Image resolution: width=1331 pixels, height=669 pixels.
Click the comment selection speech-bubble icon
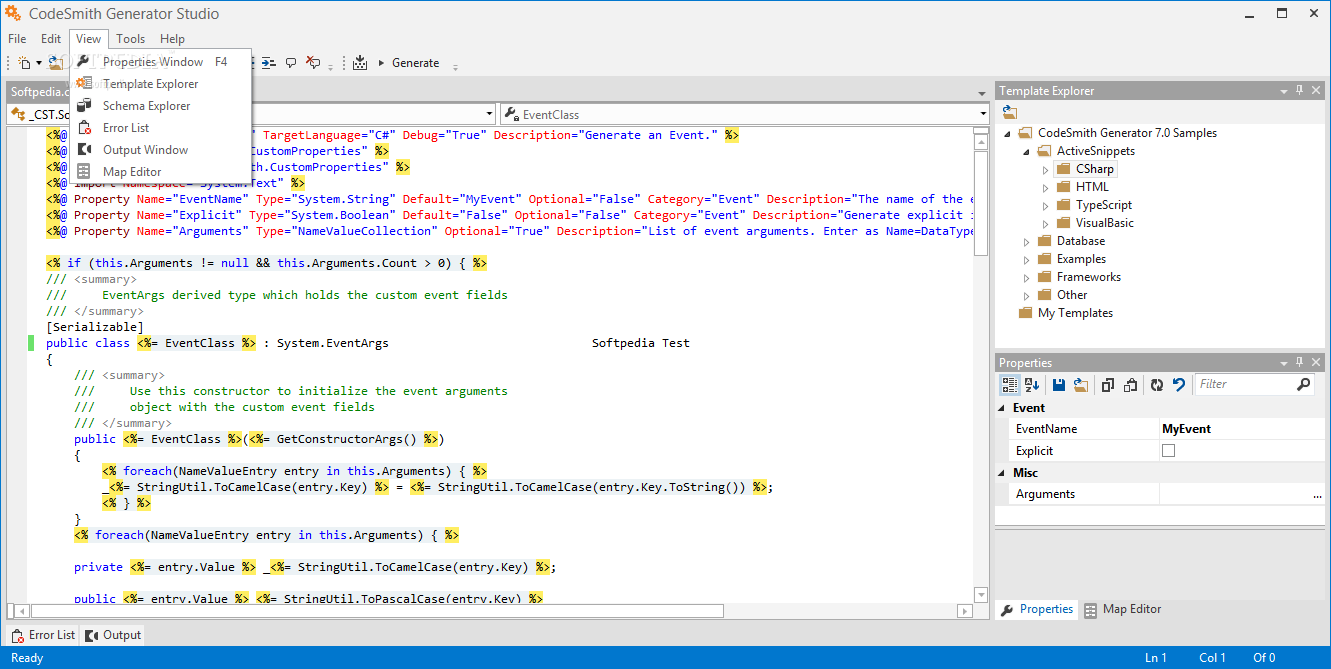click(x=291, y=63)
